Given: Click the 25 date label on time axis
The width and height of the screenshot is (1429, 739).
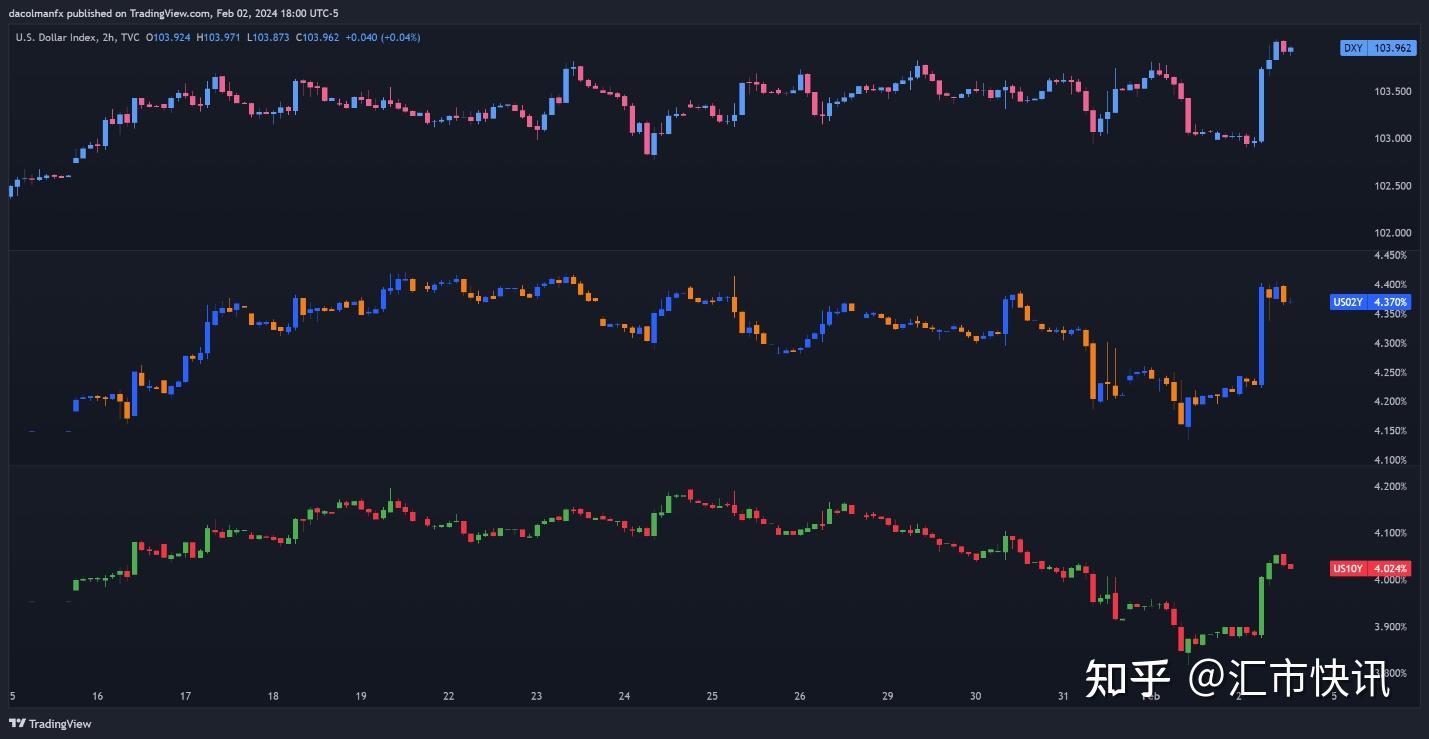Looking at the screenshot, I should pos(712,696).
